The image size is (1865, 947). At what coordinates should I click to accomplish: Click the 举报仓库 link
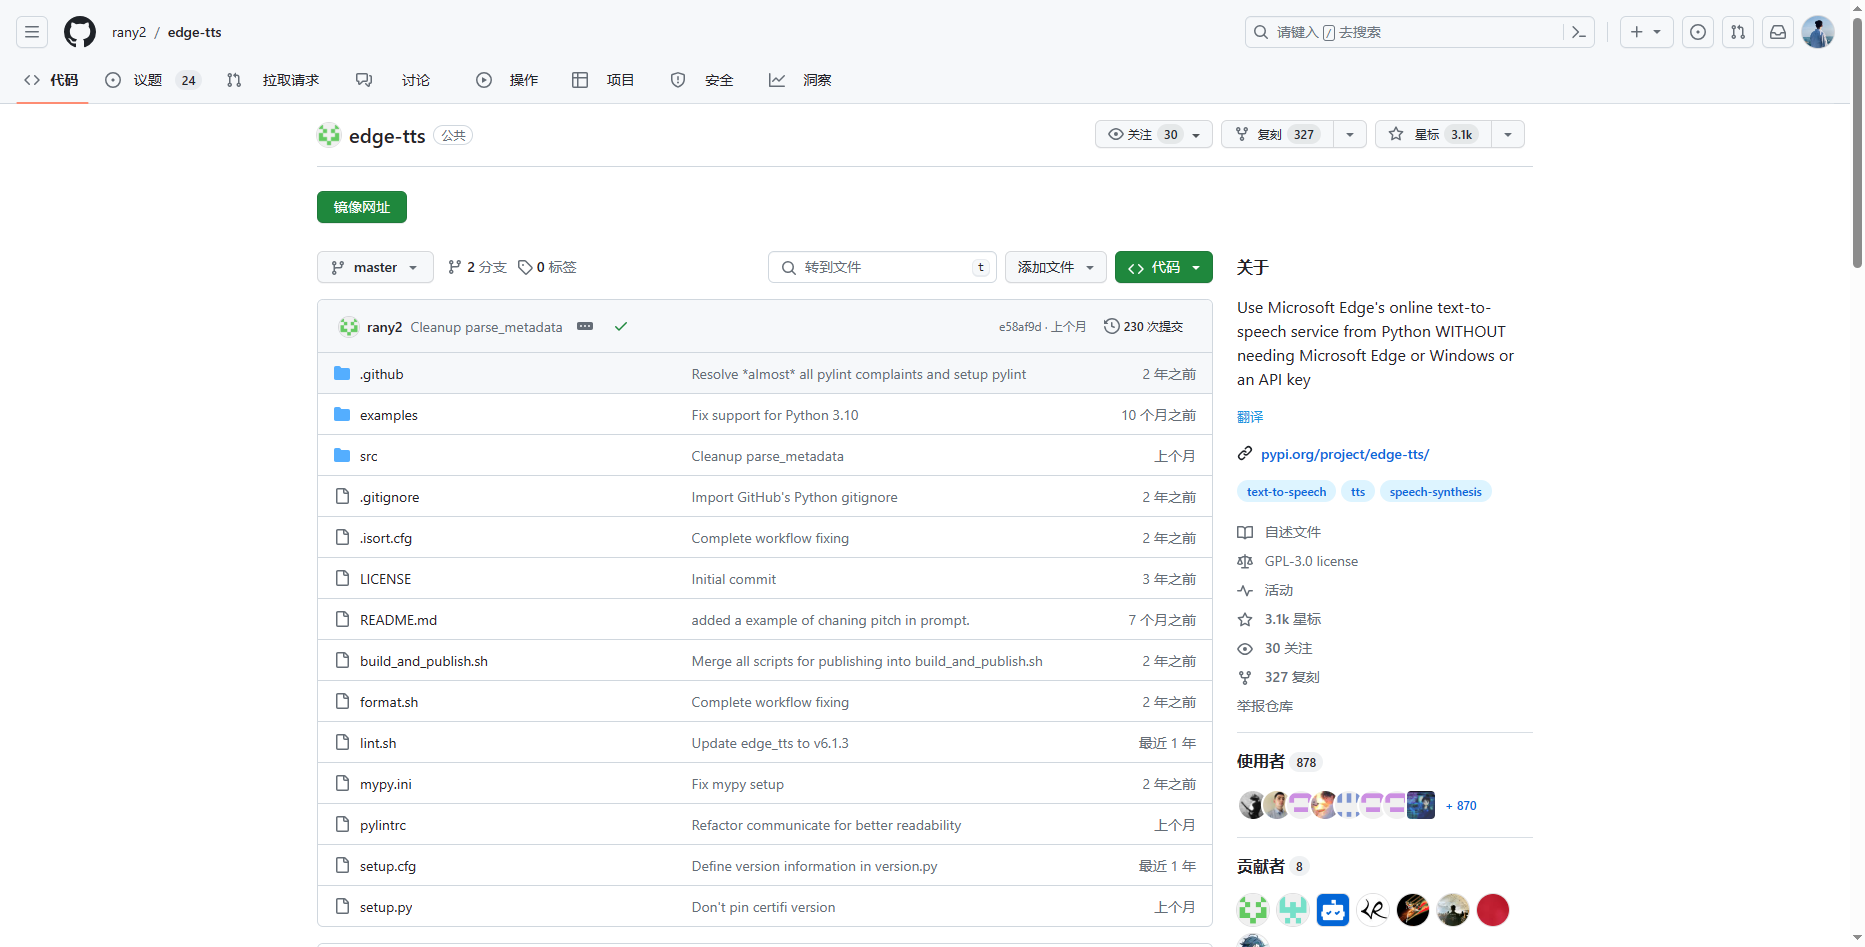pos(1265,706)
